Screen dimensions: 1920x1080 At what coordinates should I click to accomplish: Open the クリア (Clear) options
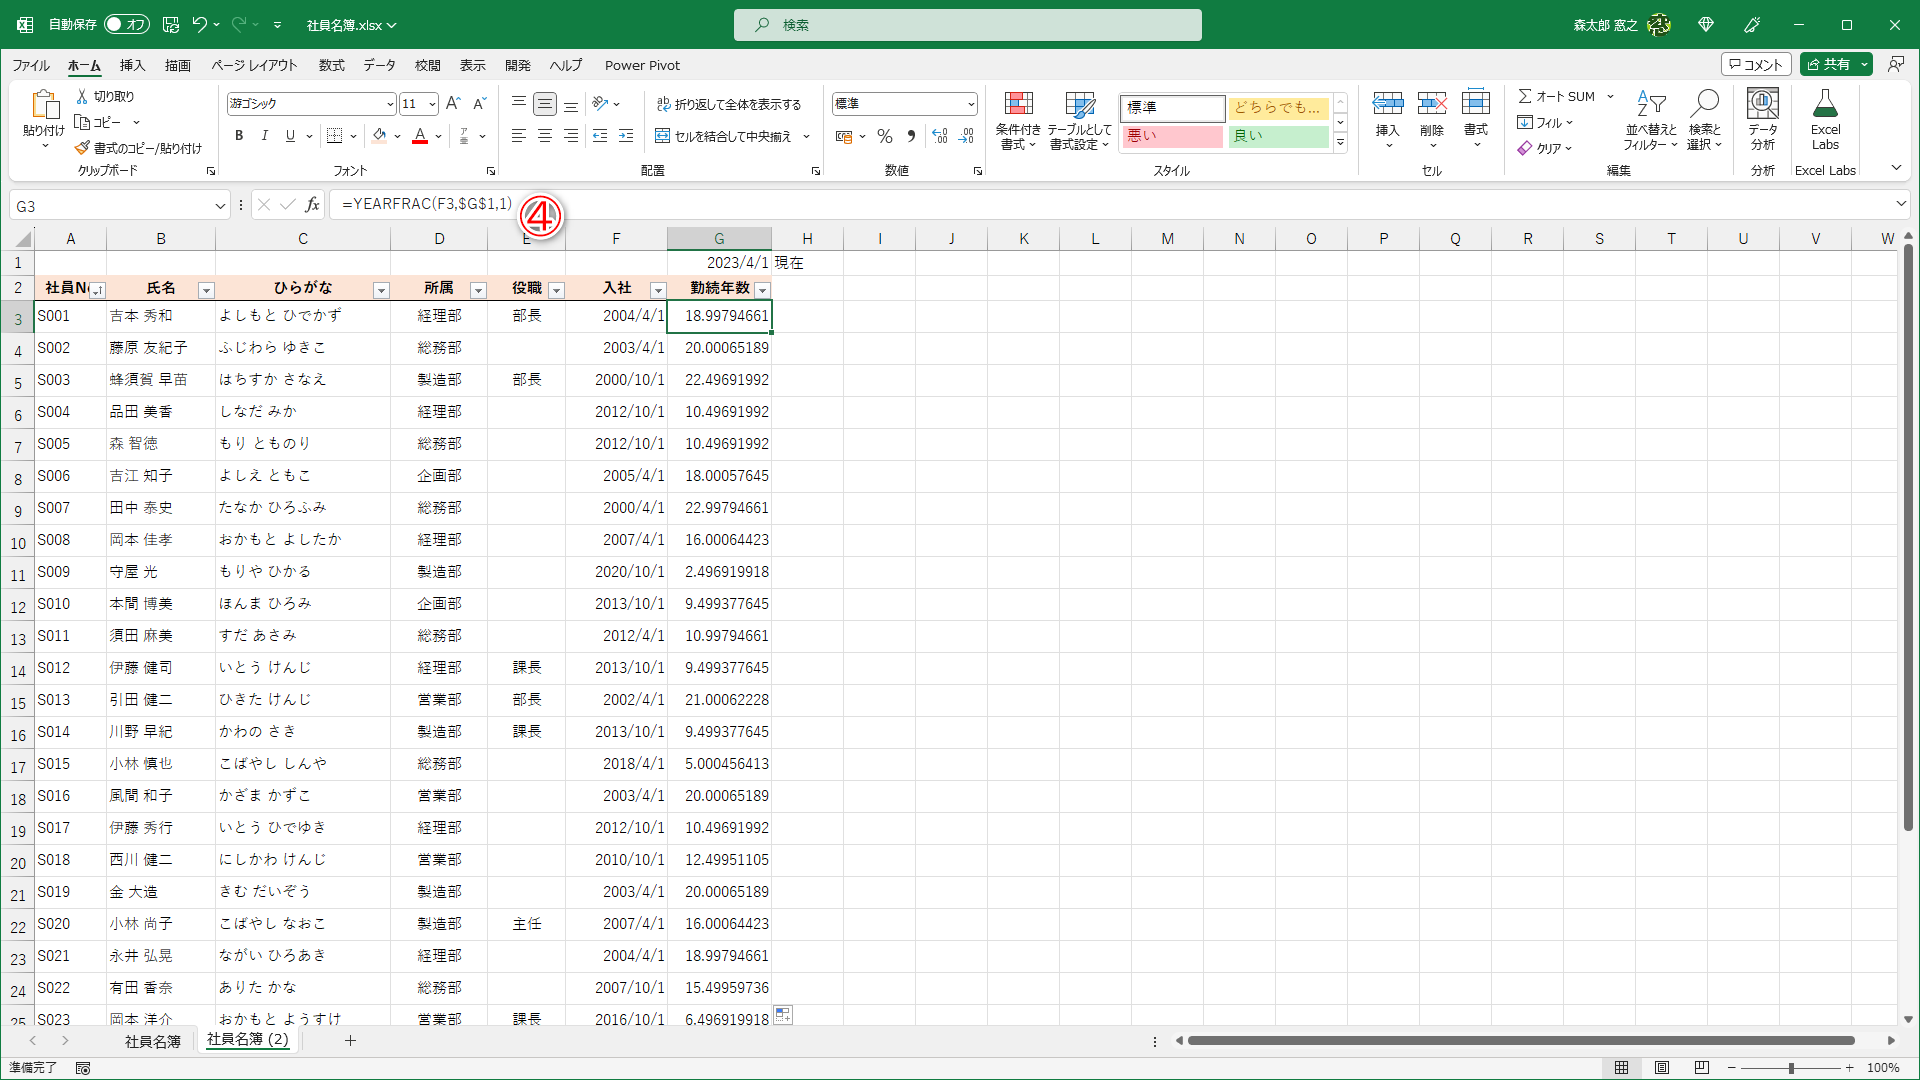[x=1545, y=147]
